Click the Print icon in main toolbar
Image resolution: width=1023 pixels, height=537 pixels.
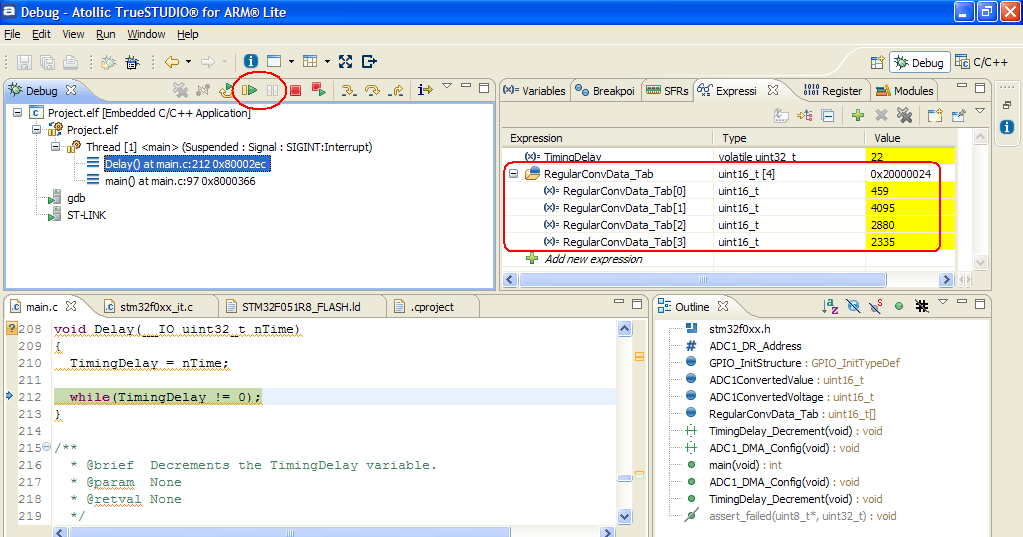[x=70, y=62]
